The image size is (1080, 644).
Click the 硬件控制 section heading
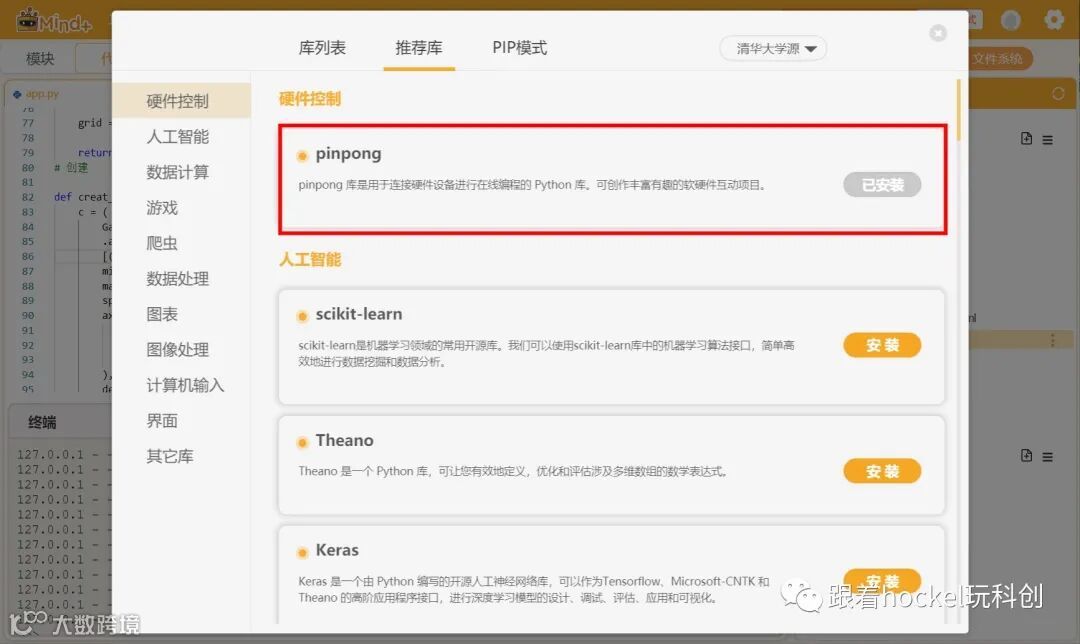pos(310,99)
